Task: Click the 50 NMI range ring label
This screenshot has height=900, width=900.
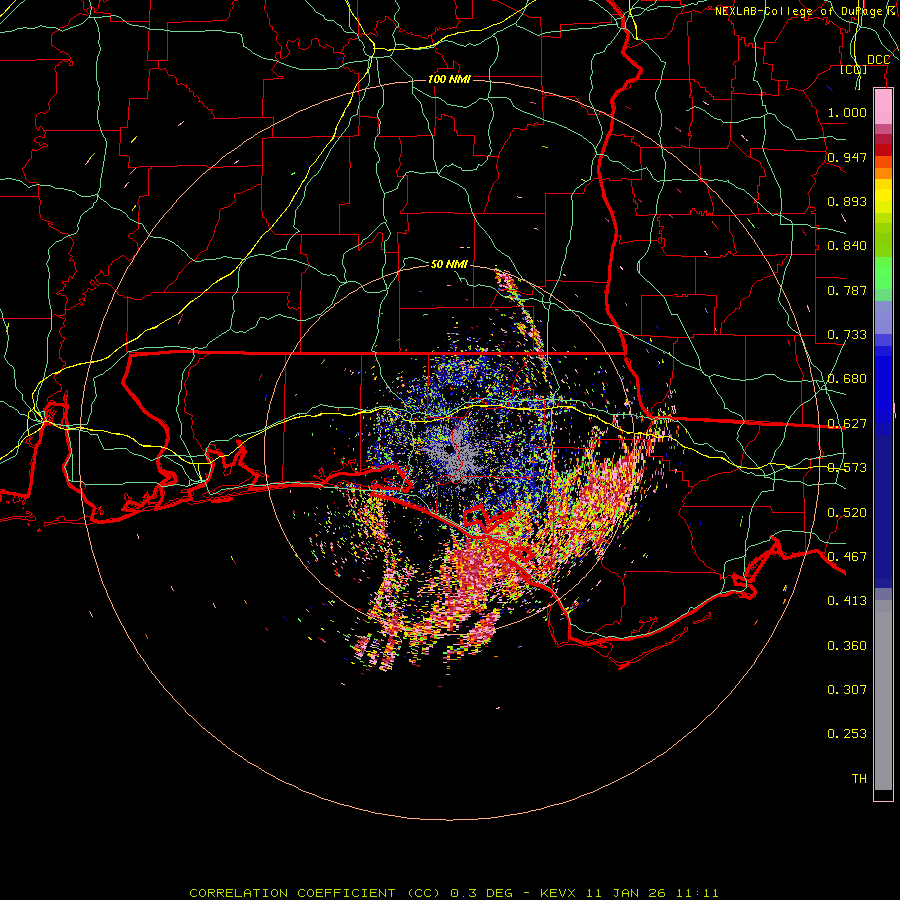Action: [x=449, y=264]
